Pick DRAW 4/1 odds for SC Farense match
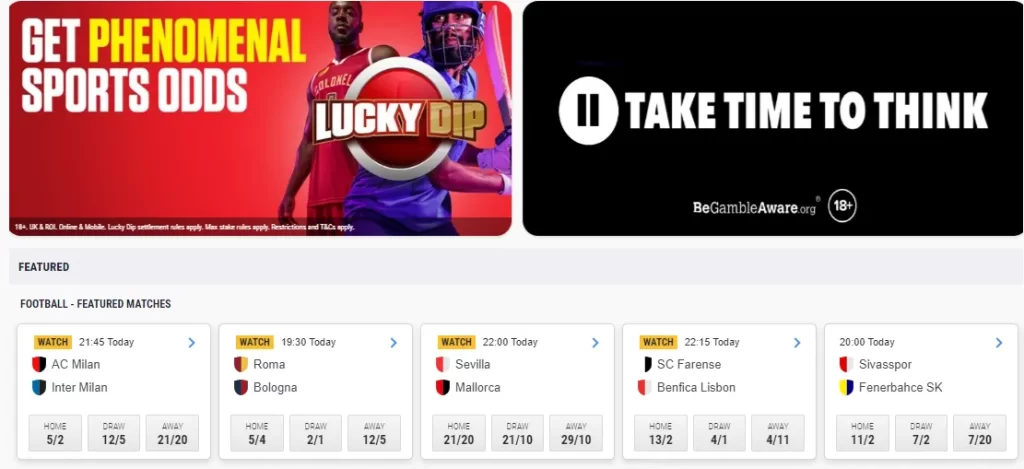Image resolution: width=1024 pixels, height=469 pixels. point(719,432)
